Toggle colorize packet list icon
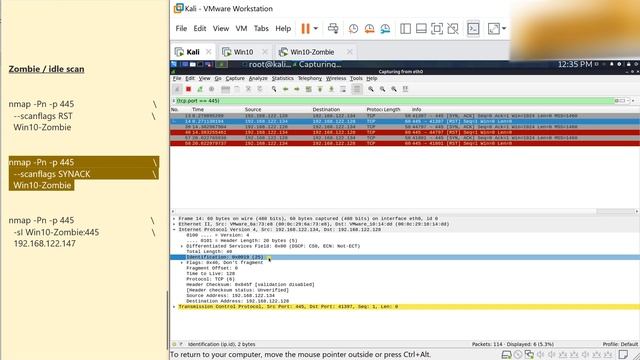 (357, 89)
